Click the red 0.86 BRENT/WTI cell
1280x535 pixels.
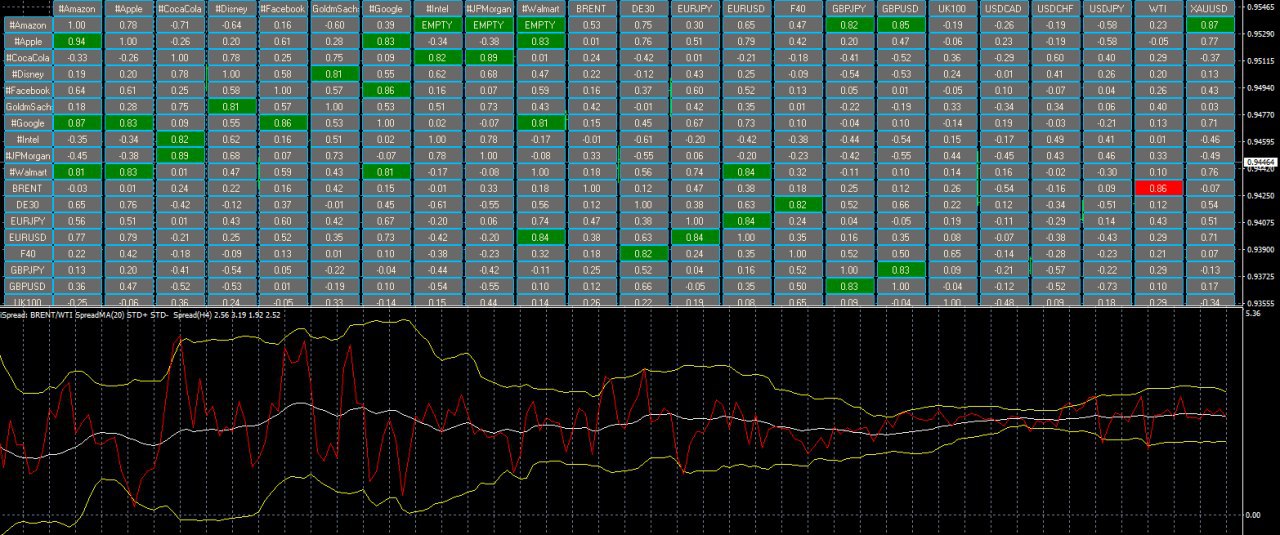(1158, 188)
